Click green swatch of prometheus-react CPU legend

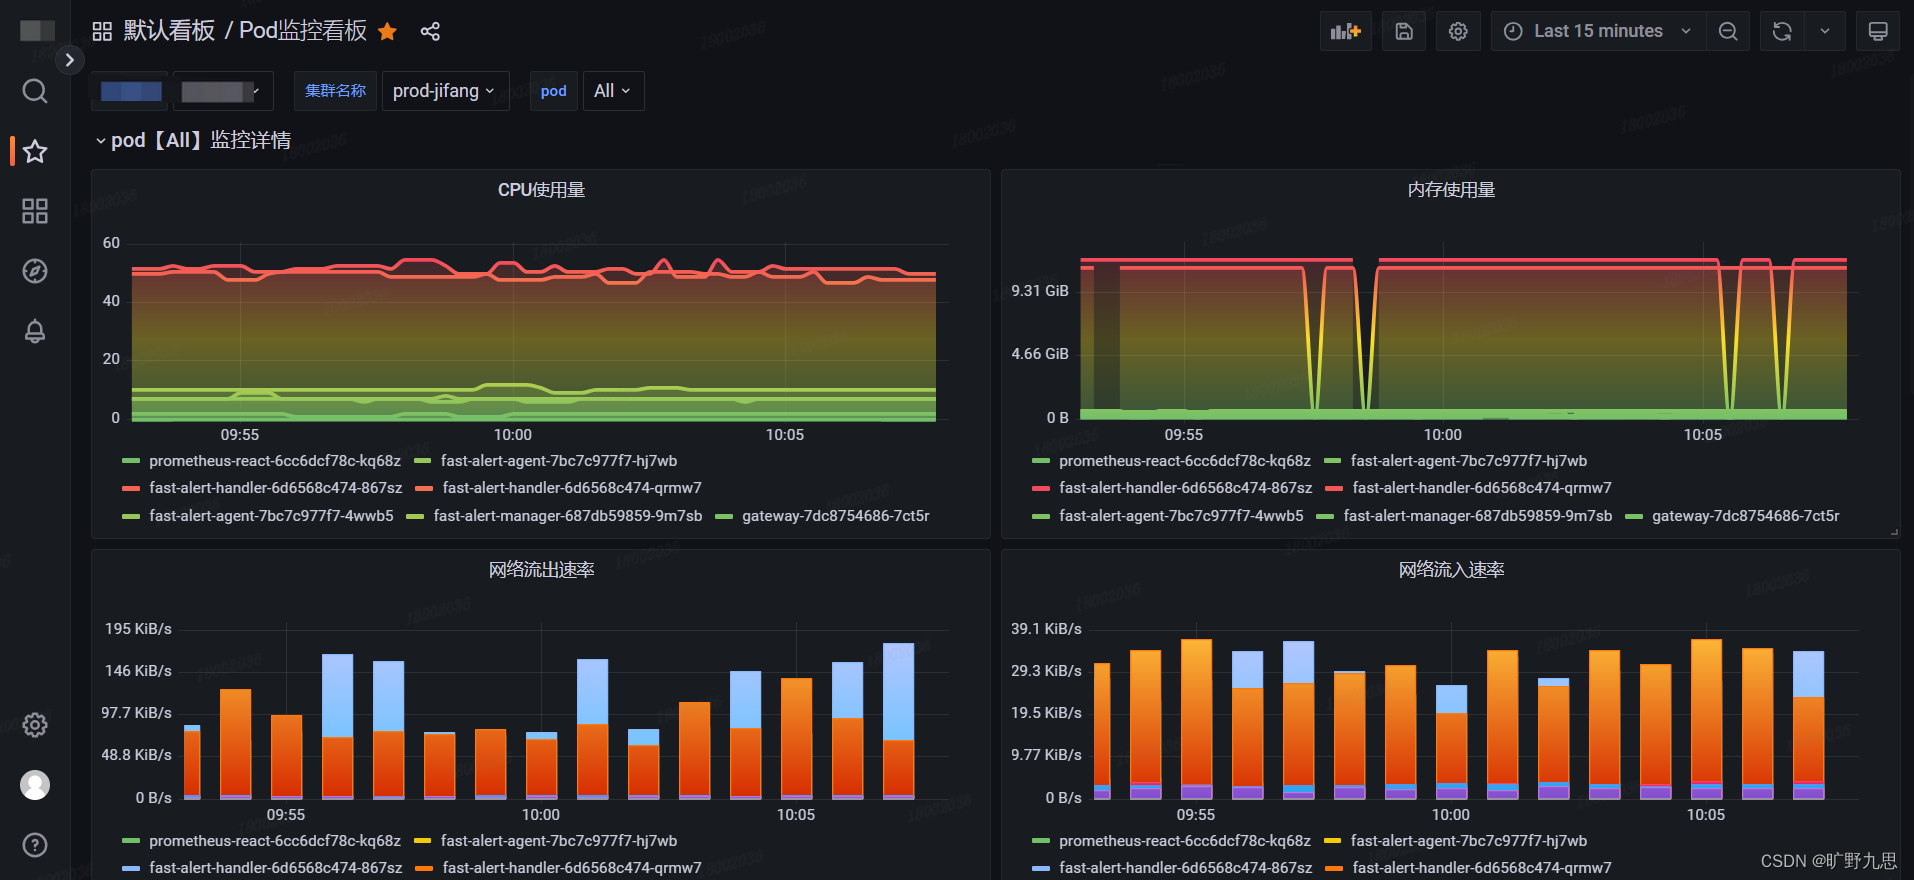[130, 461]
